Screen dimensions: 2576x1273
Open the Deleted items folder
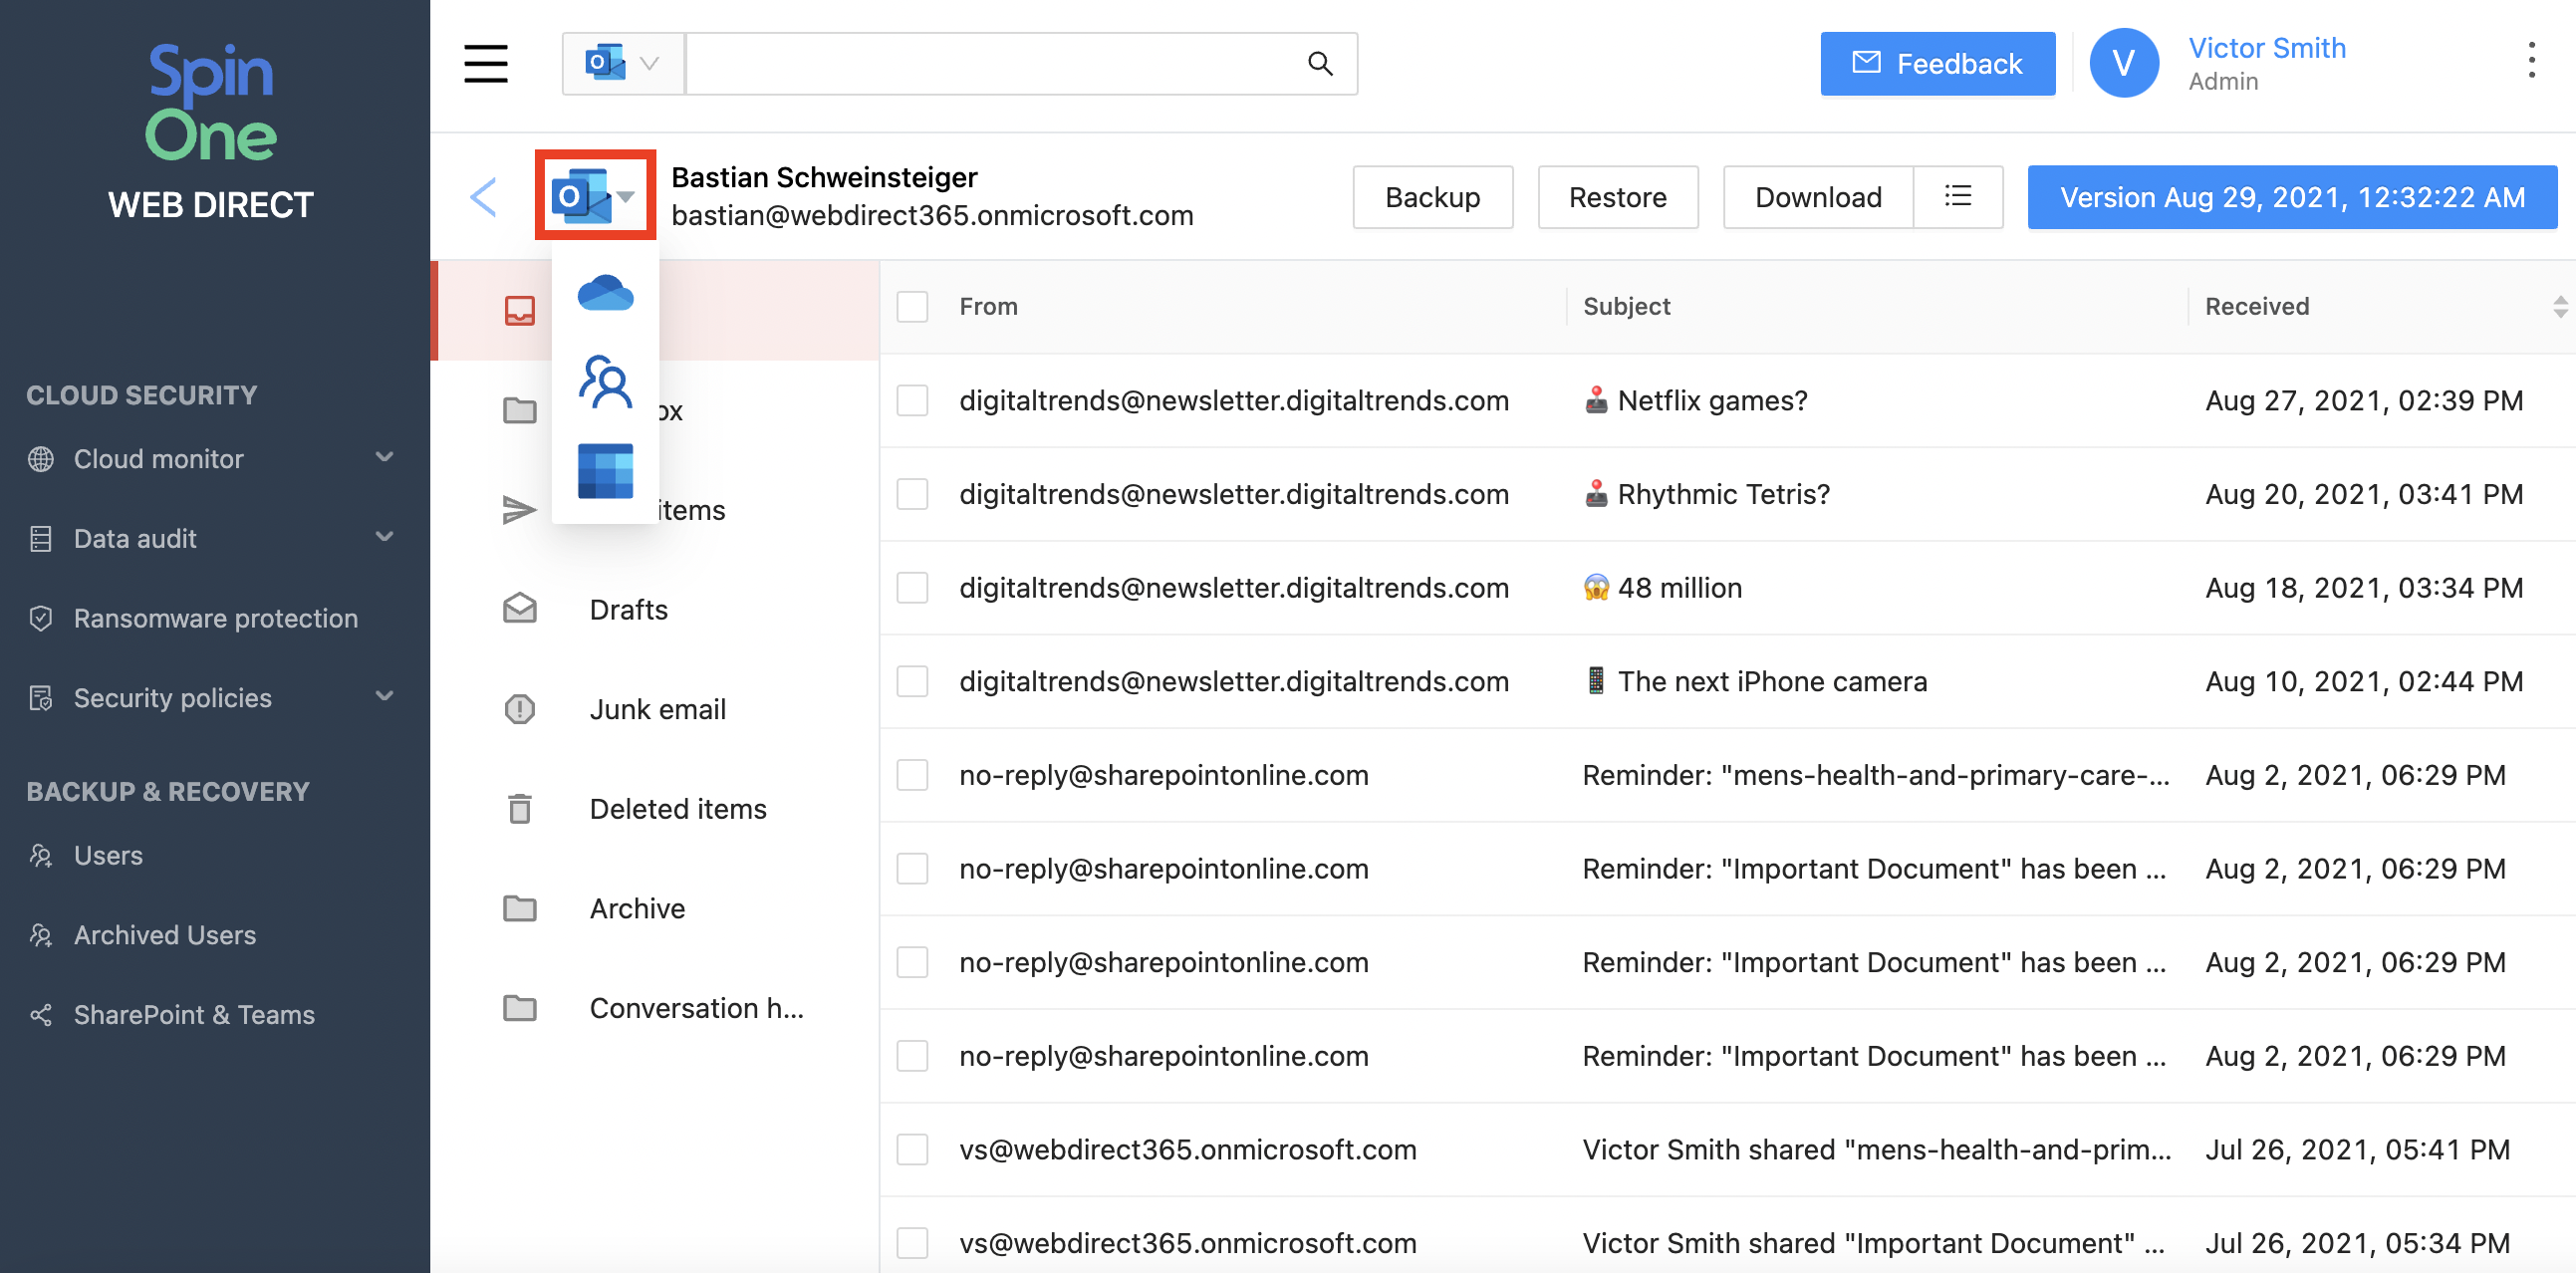(x=677, y=809)
